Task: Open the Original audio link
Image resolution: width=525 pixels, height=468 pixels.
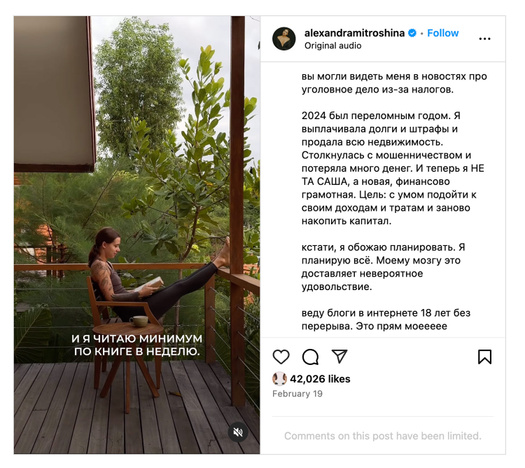Action: 333,46
